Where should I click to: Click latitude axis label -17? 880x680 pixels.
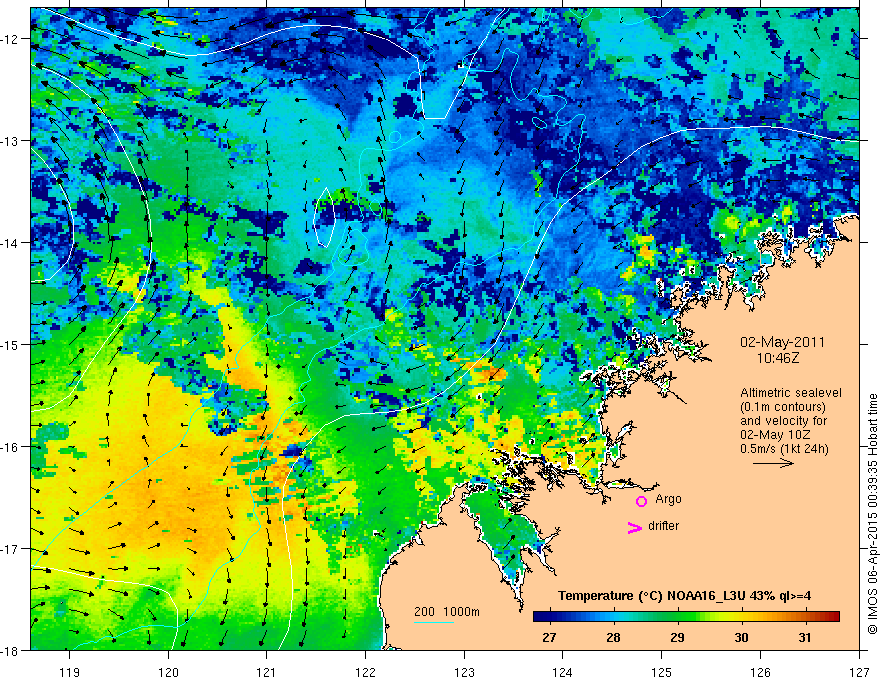(x=11, y=549)
